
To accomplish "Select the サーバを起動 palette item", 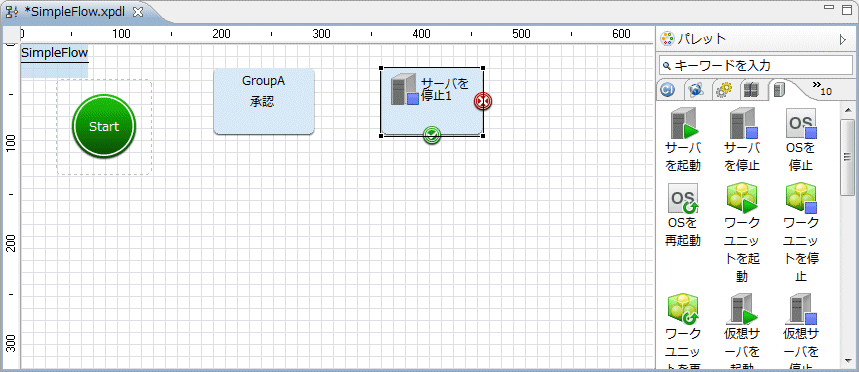I will [x=683, y=140].
